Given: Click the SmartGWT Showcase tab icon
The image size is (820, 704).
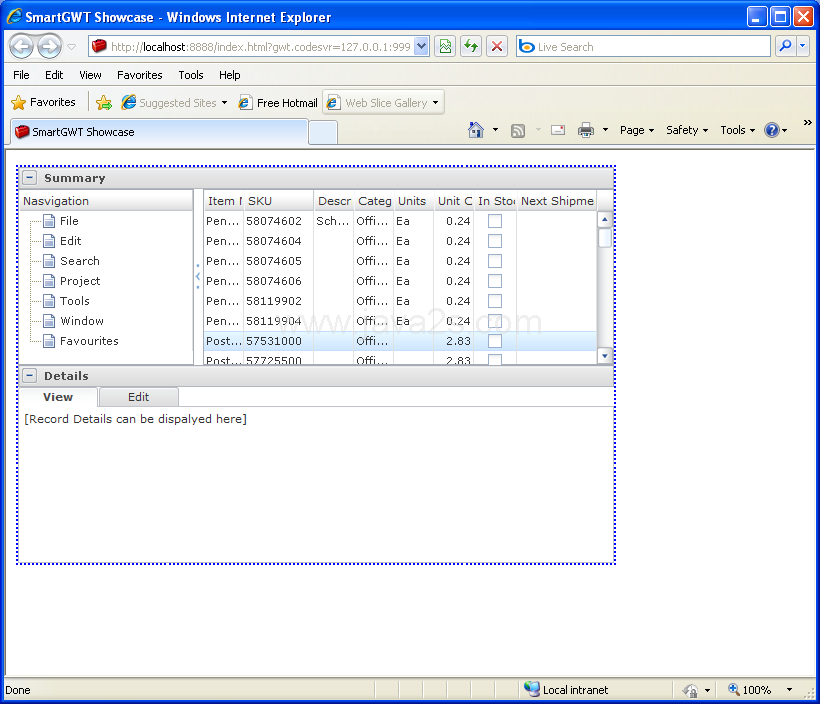Looking at the screenshot, I should point(22,132).
